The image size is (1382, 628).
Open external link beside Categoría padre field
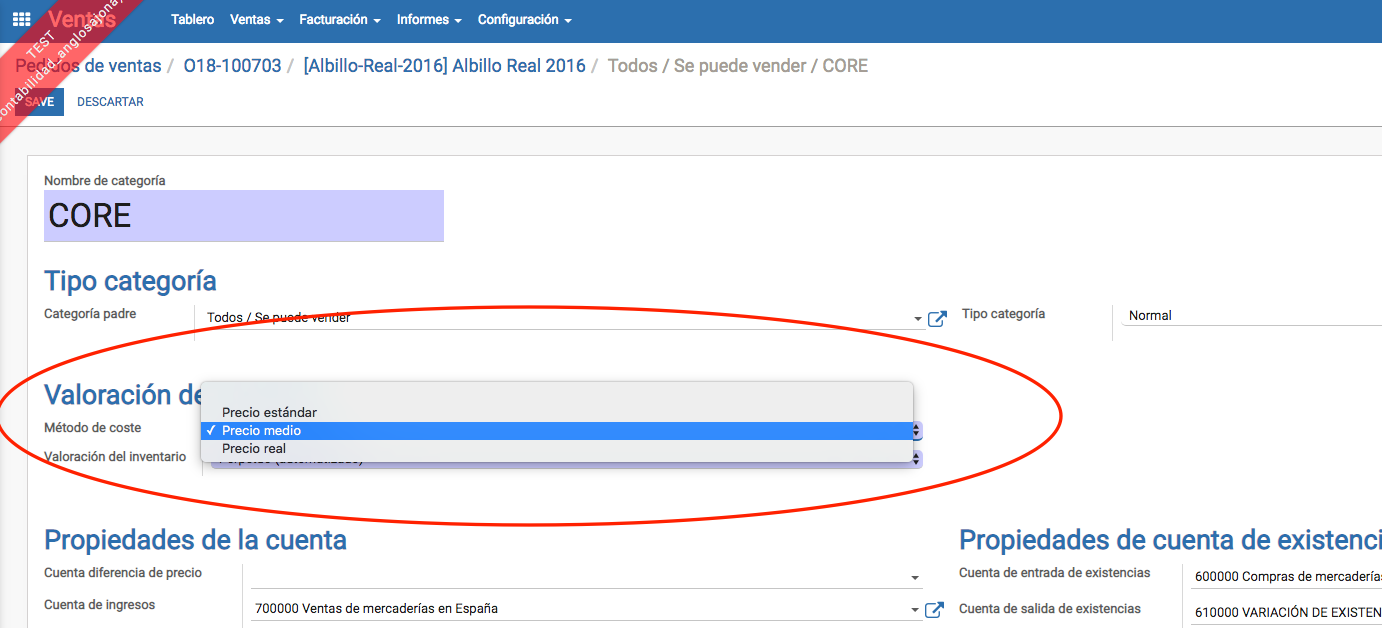[937, 319]
